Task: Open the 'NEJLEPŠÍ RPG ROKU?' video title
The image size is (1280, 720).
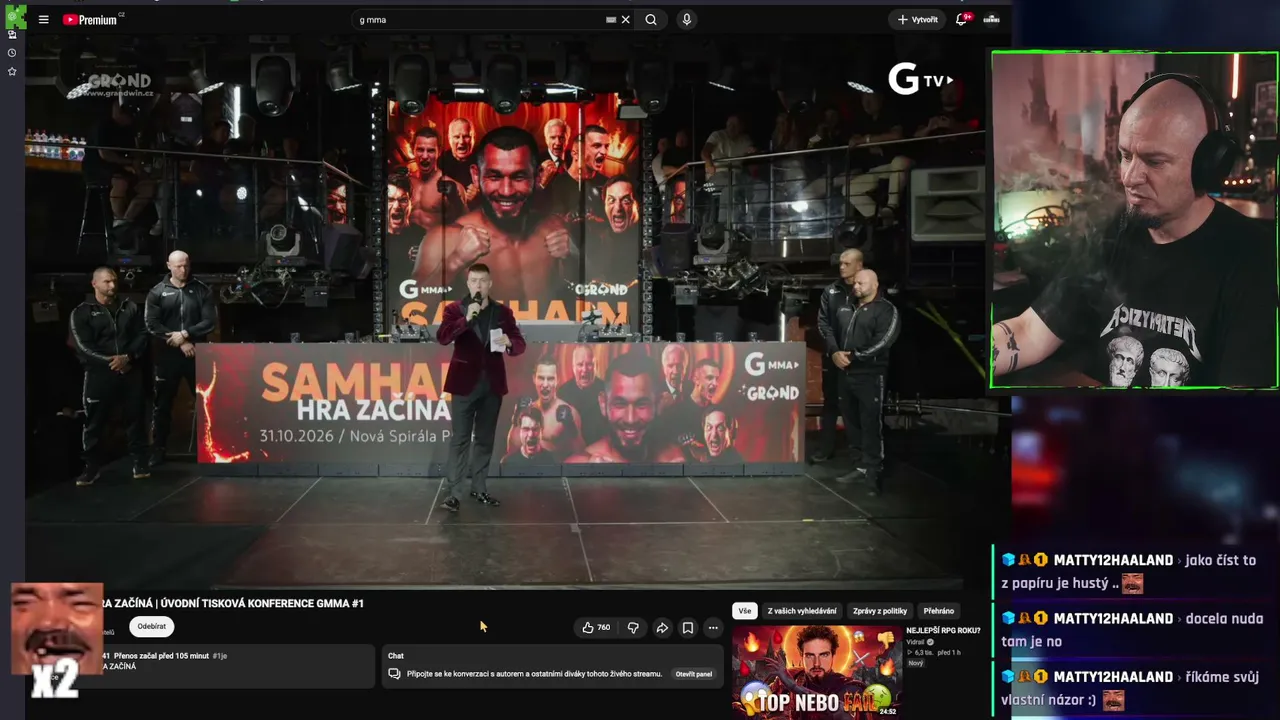Action: coord(943,630)
